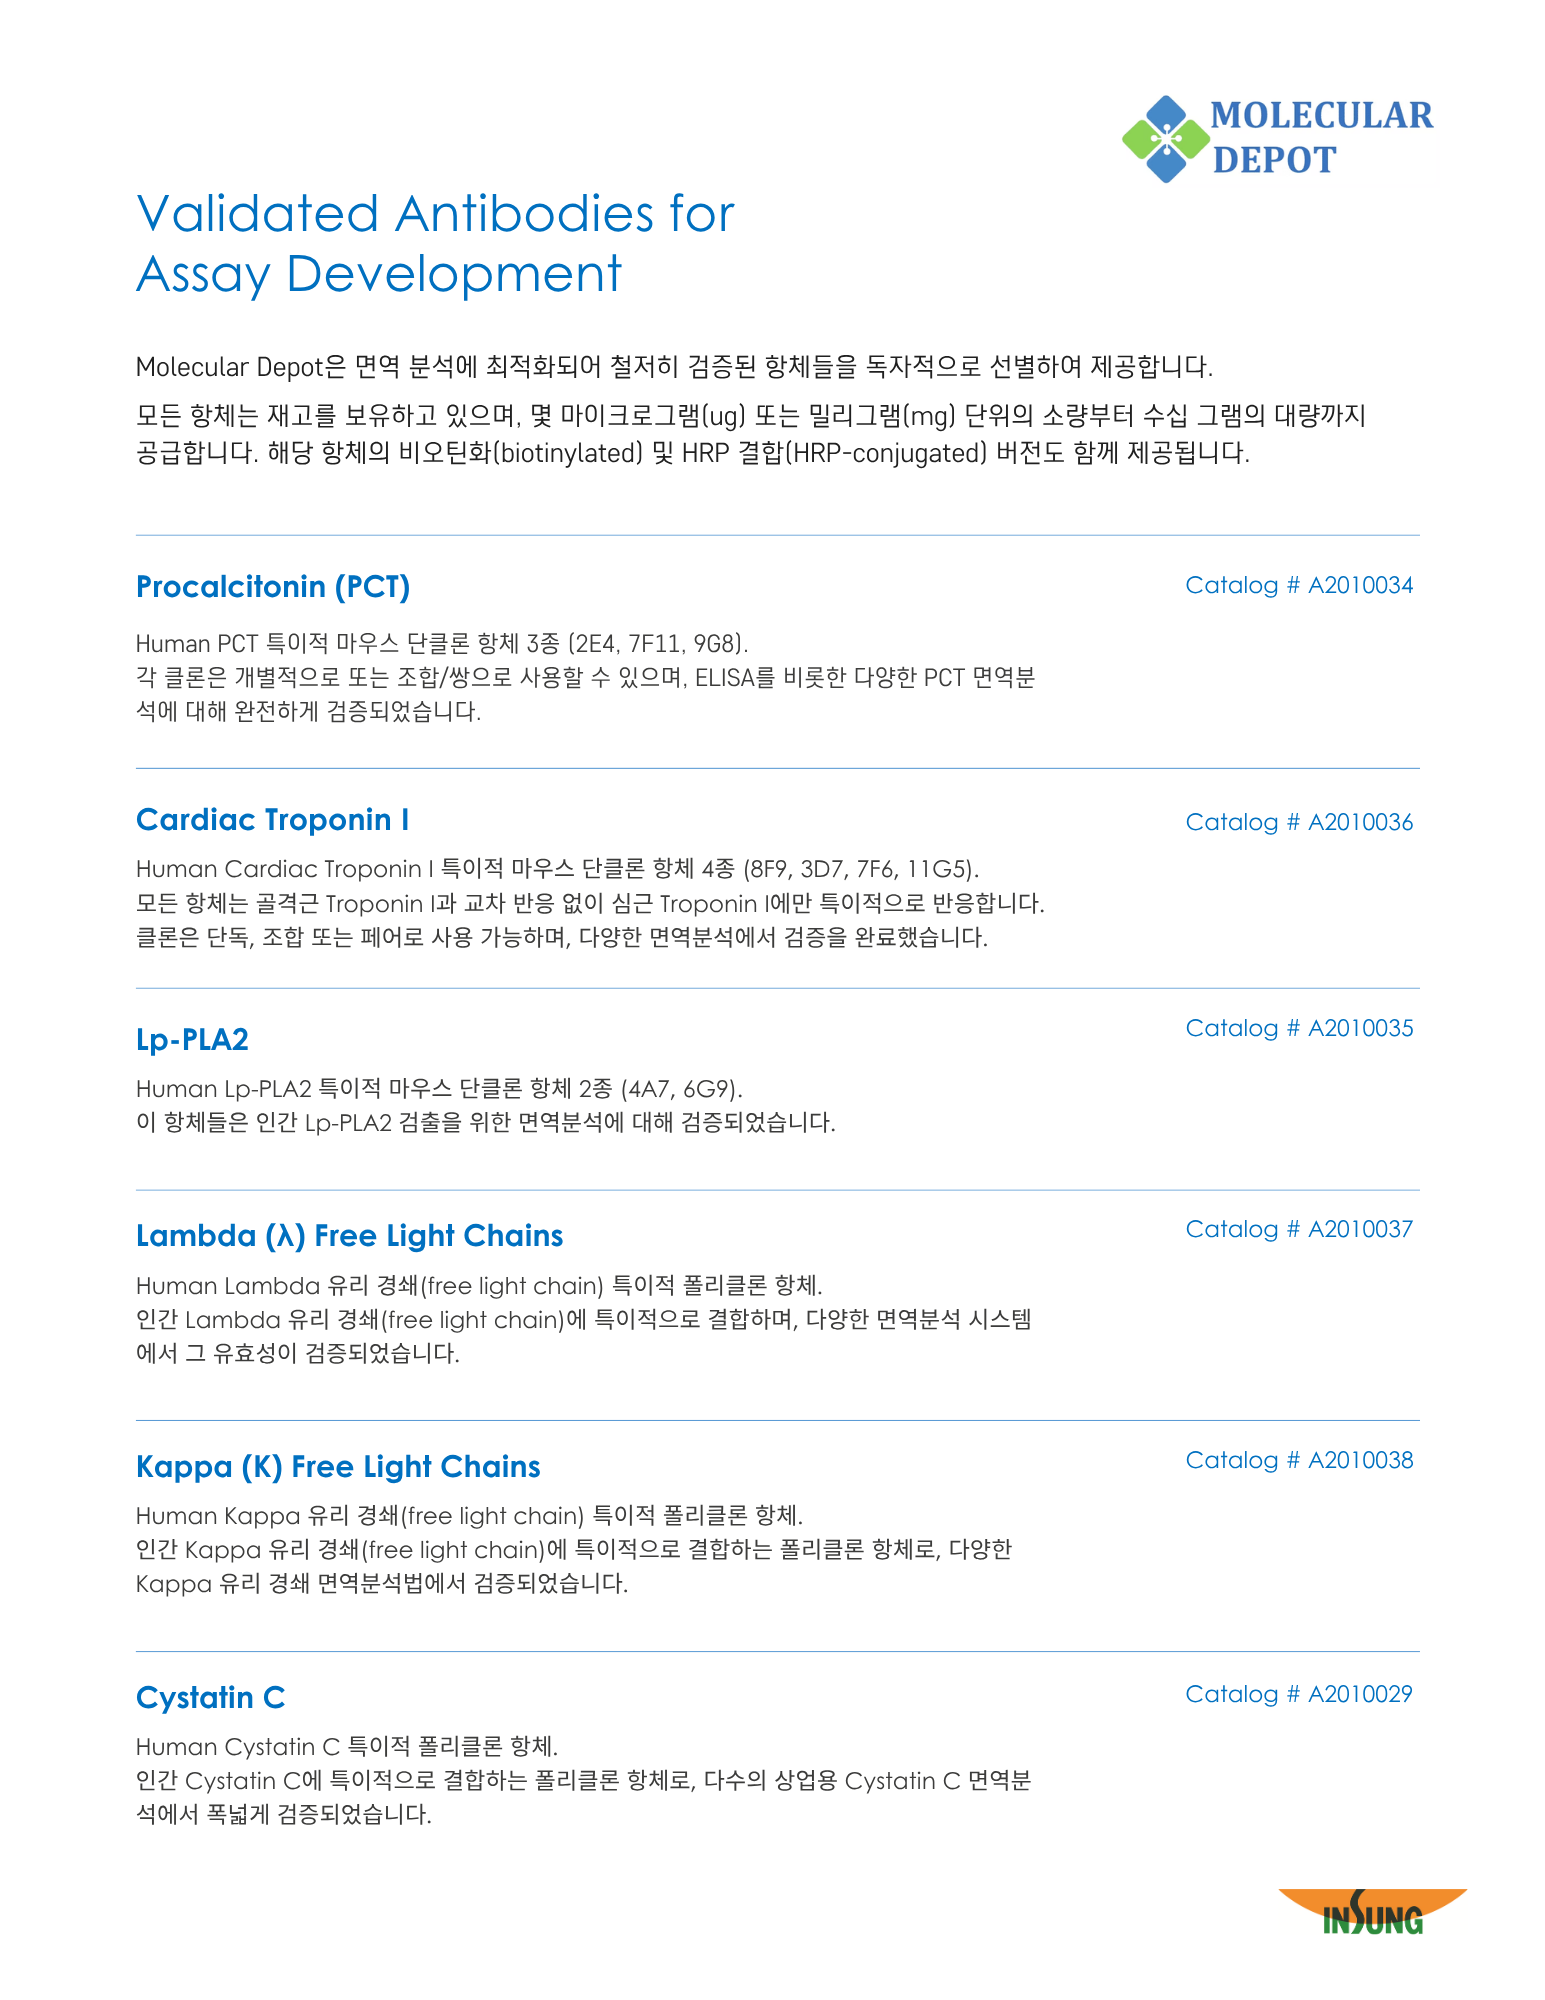Open the Cystatin C section heading

(x=210, y=1698)
